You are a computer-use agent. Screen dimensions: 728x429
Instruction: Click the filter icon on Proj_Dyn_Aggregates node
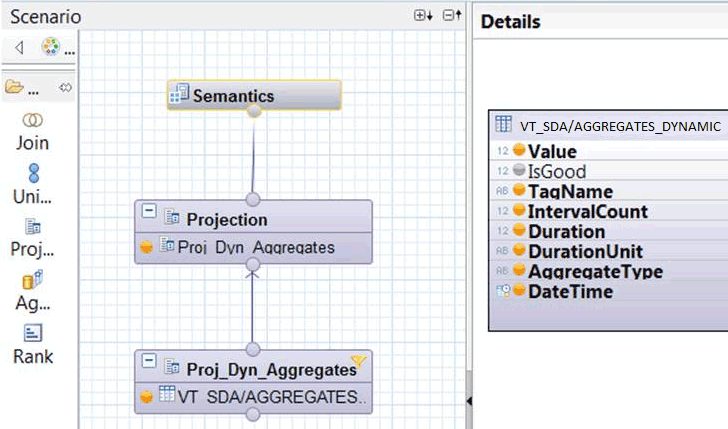[x=357, y=363]
